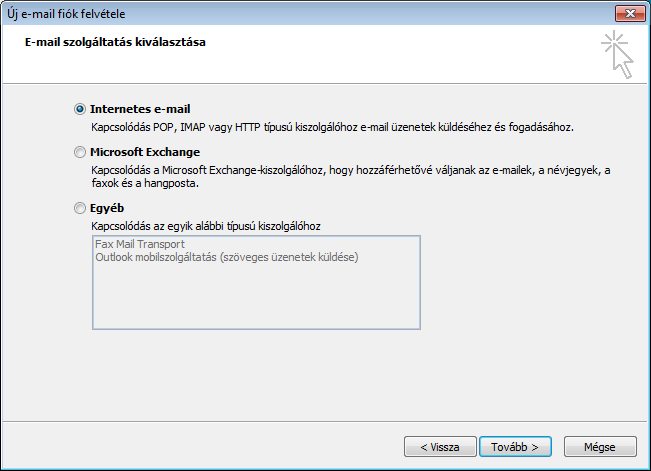
Task: Go back with the Vissza button
Action: tap(440, 447)
